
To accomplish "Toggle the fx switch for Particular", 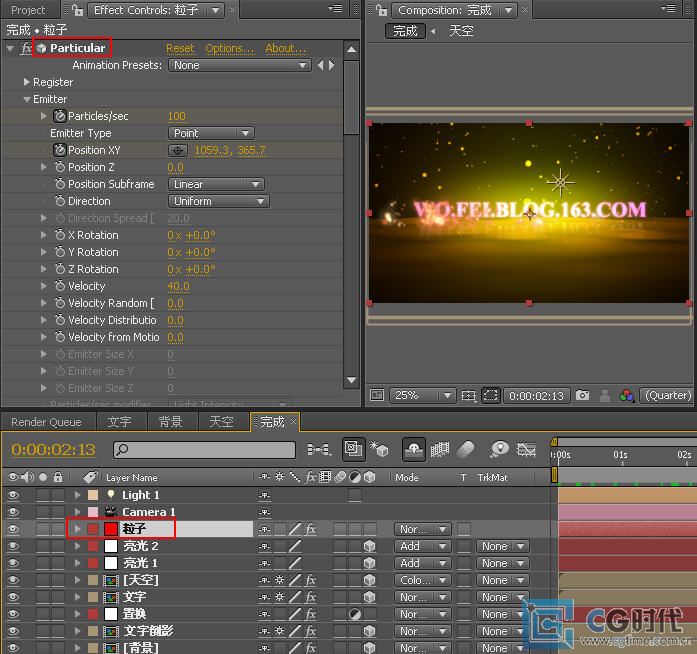I will [x=26, y=48].
